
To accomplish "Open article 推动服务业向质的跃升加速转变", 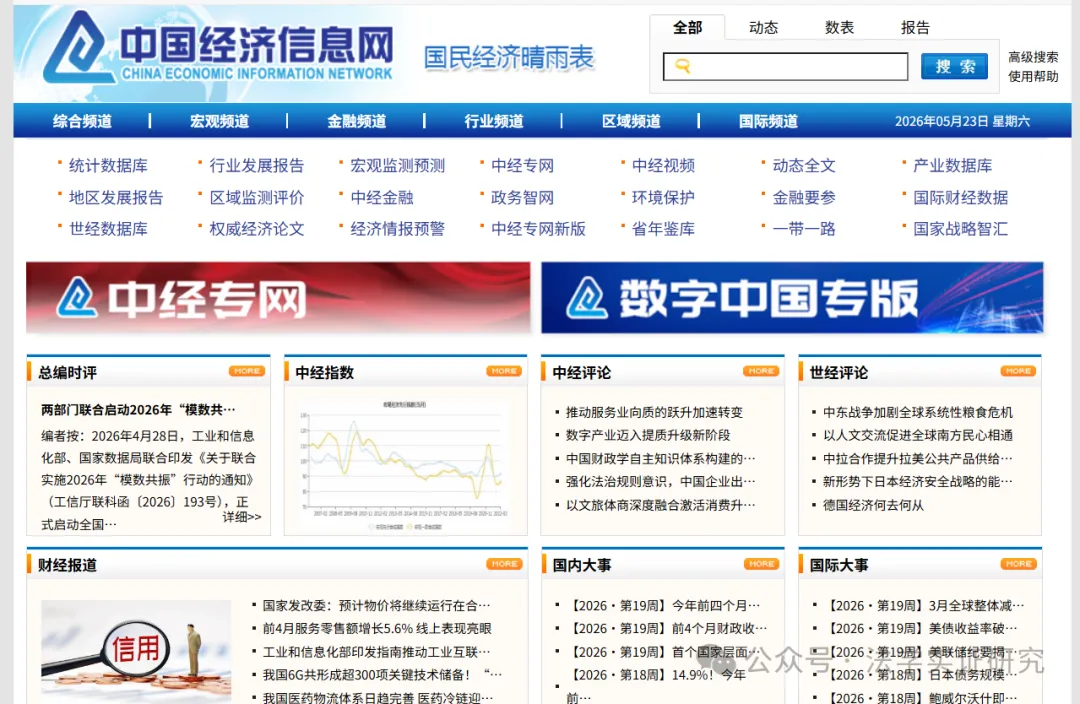I will [x=654, y=412].
